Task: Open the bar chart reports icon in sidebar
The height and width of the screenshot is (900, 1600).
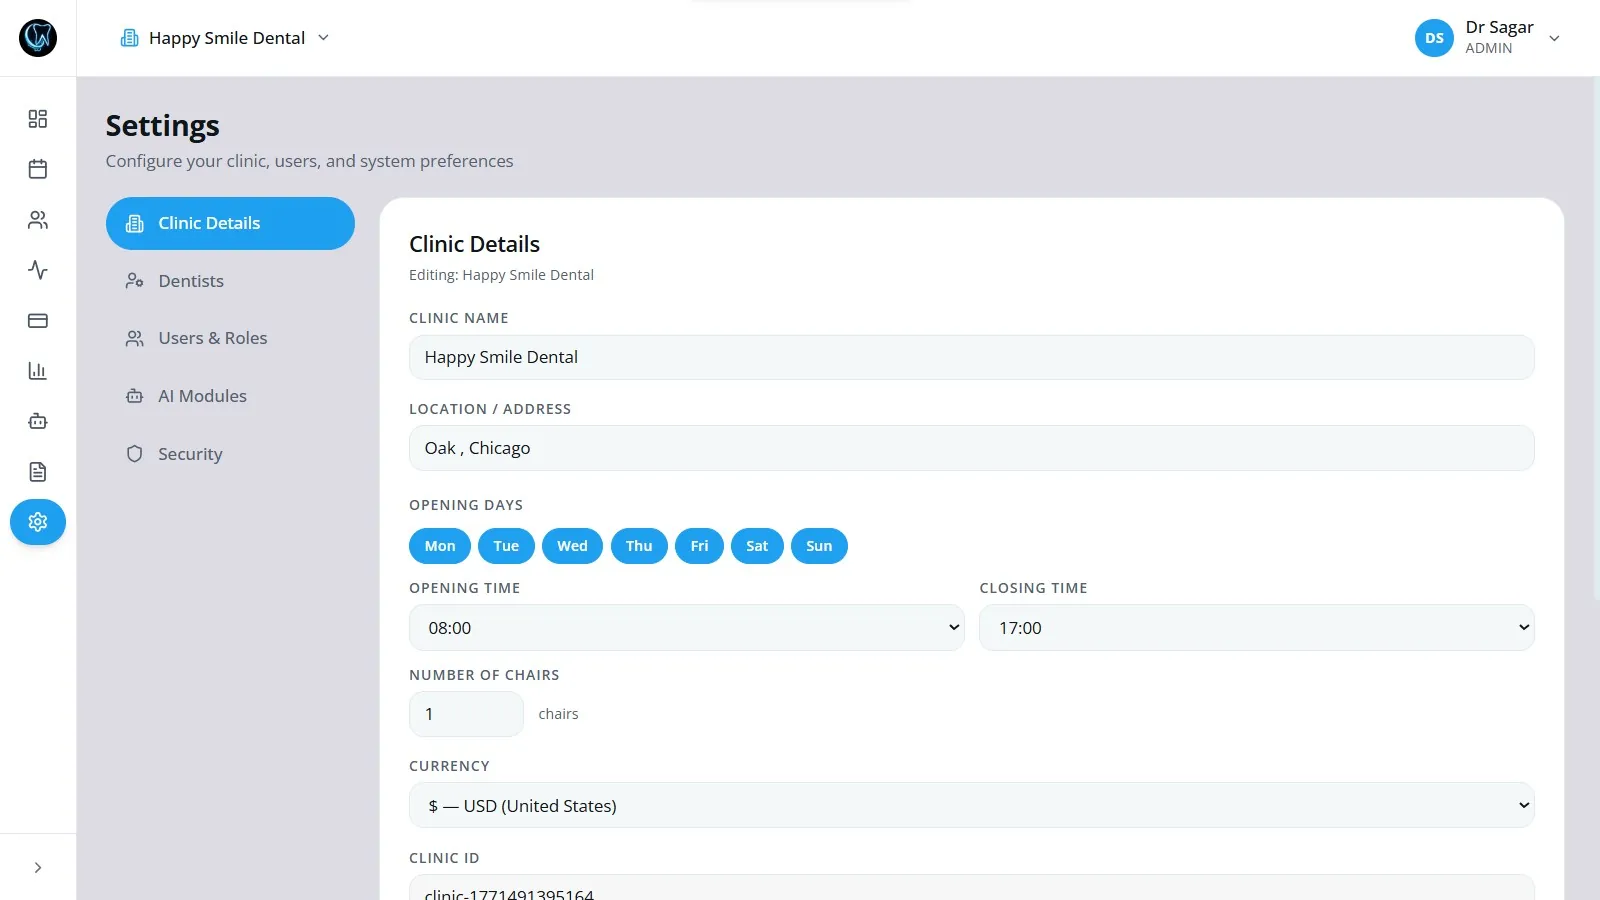Action: coord(38,371)
